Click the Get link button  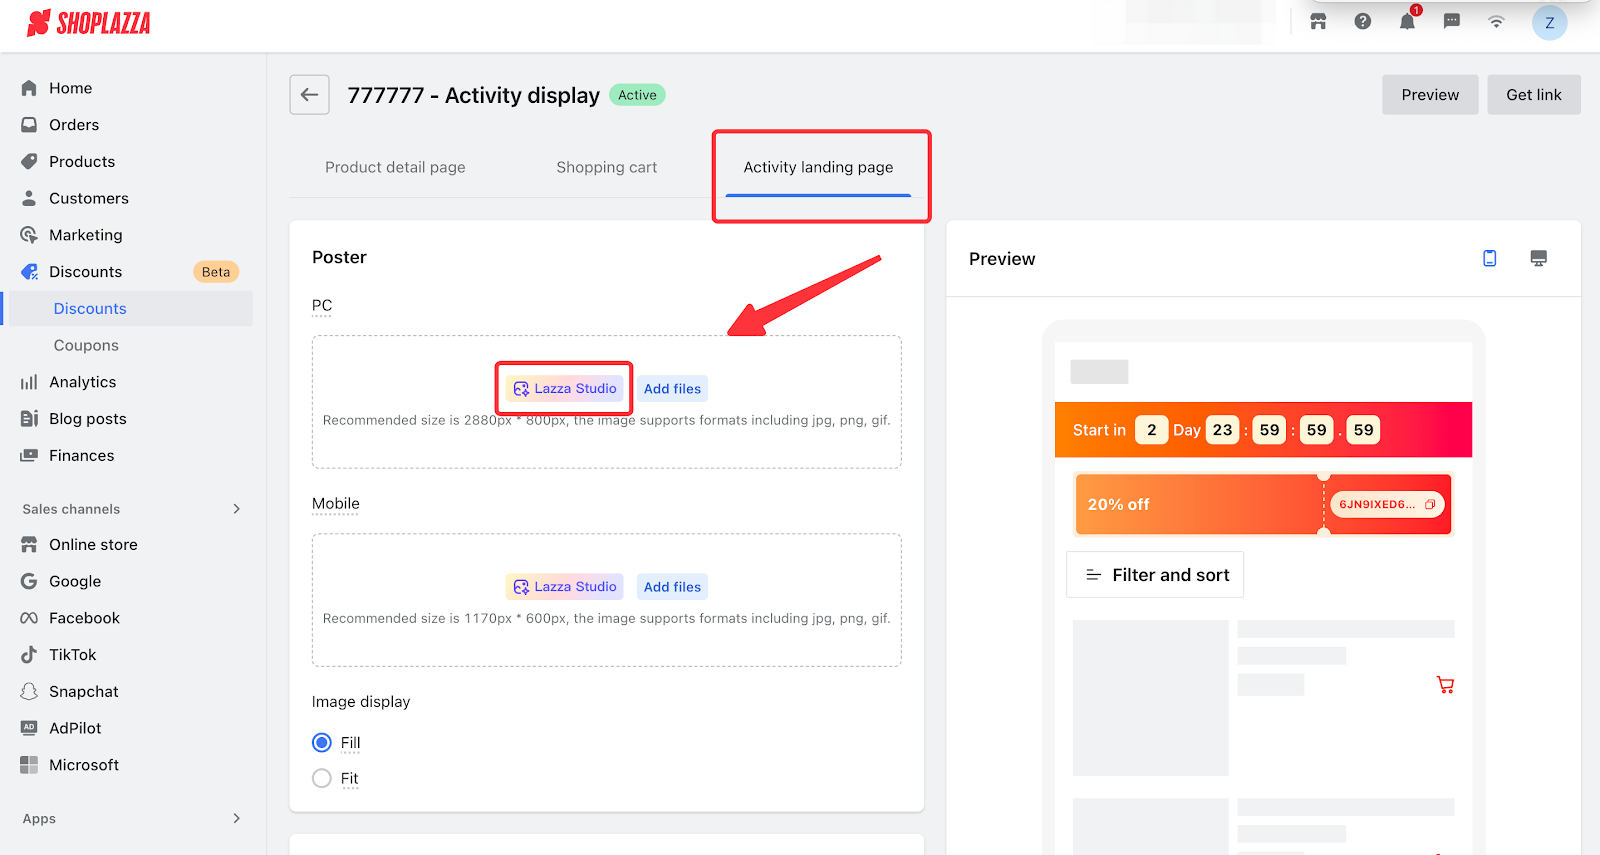(1533, 95)
